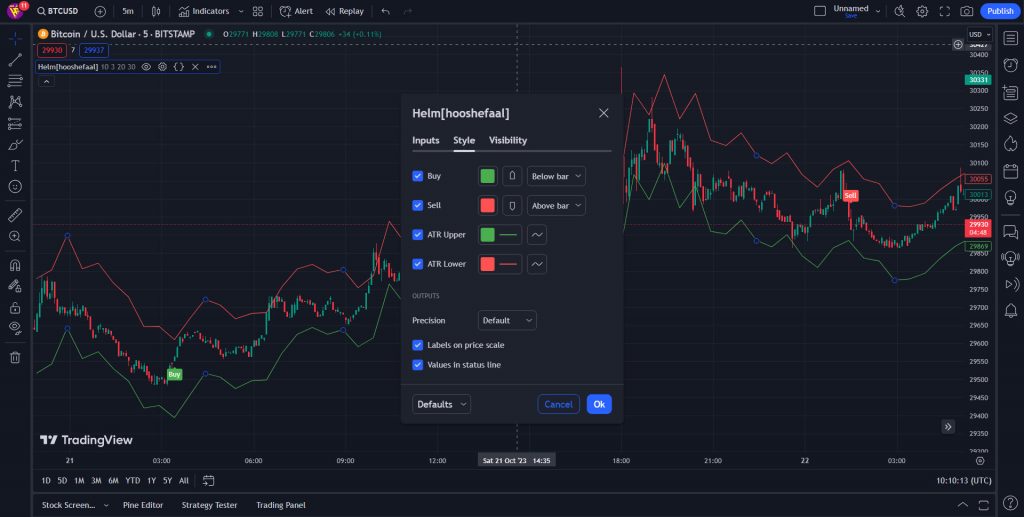Open the Defaults dropdown

click(x=441, y=404)
